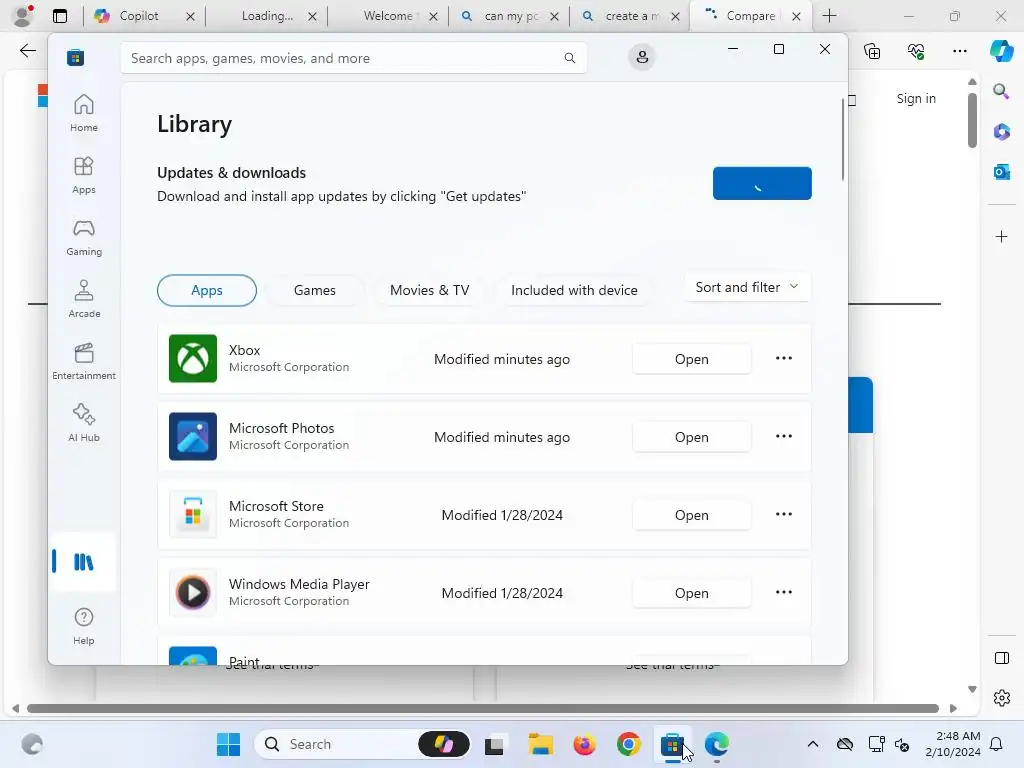Select the Library icon in the sidebar
Screen dimensions: 1024x768
(x=84, y=562)
